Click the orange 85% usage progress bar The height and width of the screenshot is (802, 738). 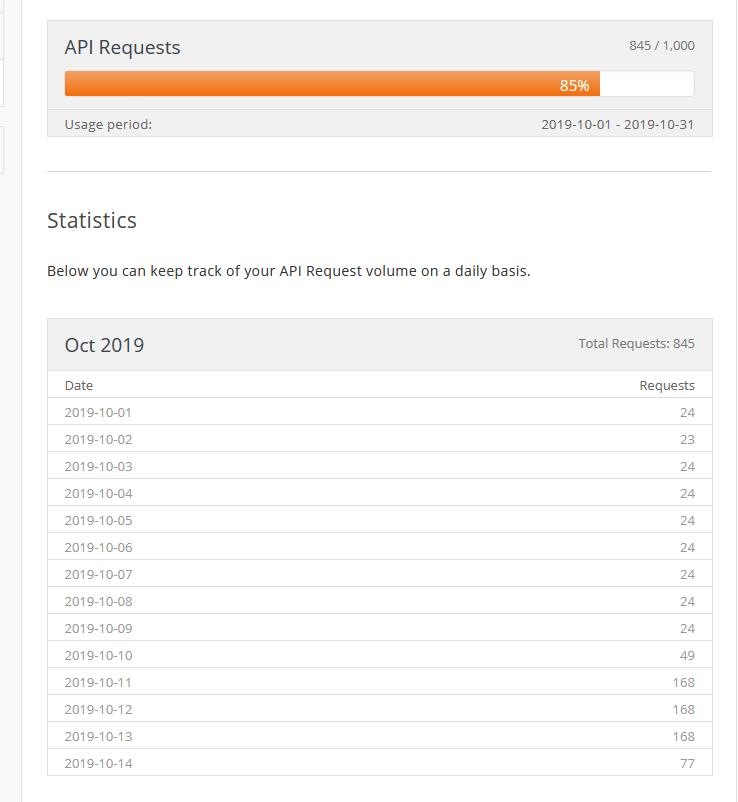332,84
